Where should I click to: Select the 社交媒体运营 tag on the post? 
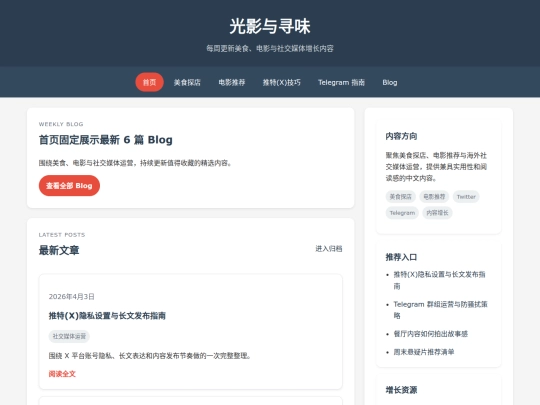click(x=69, y=336)
